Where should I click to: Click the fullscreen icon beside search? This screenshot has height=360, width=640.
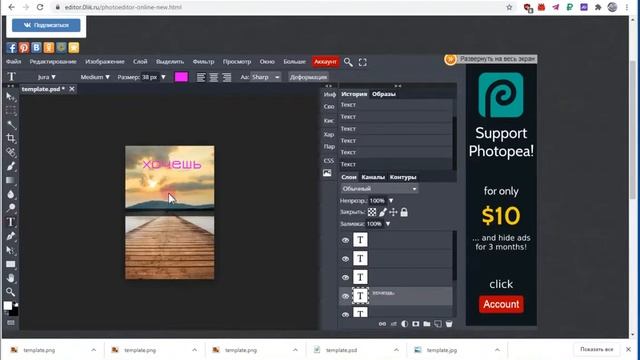click(362, 62)
